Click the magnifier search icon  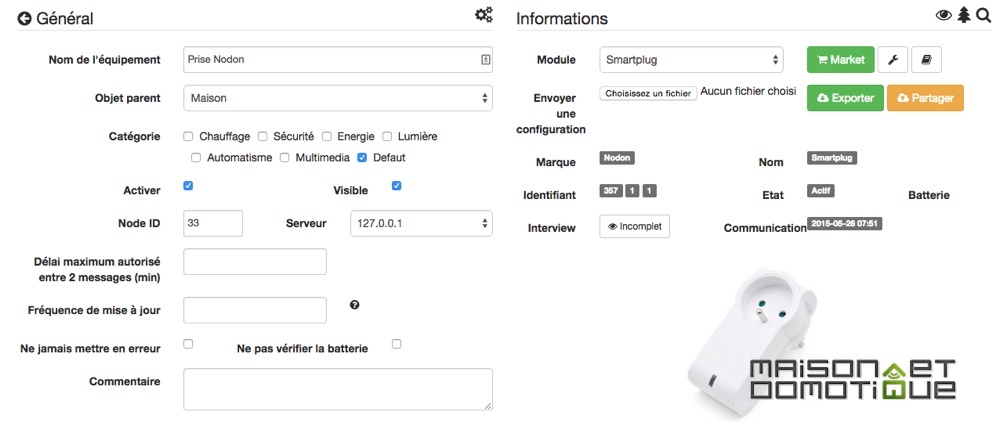tap(983, 15)
